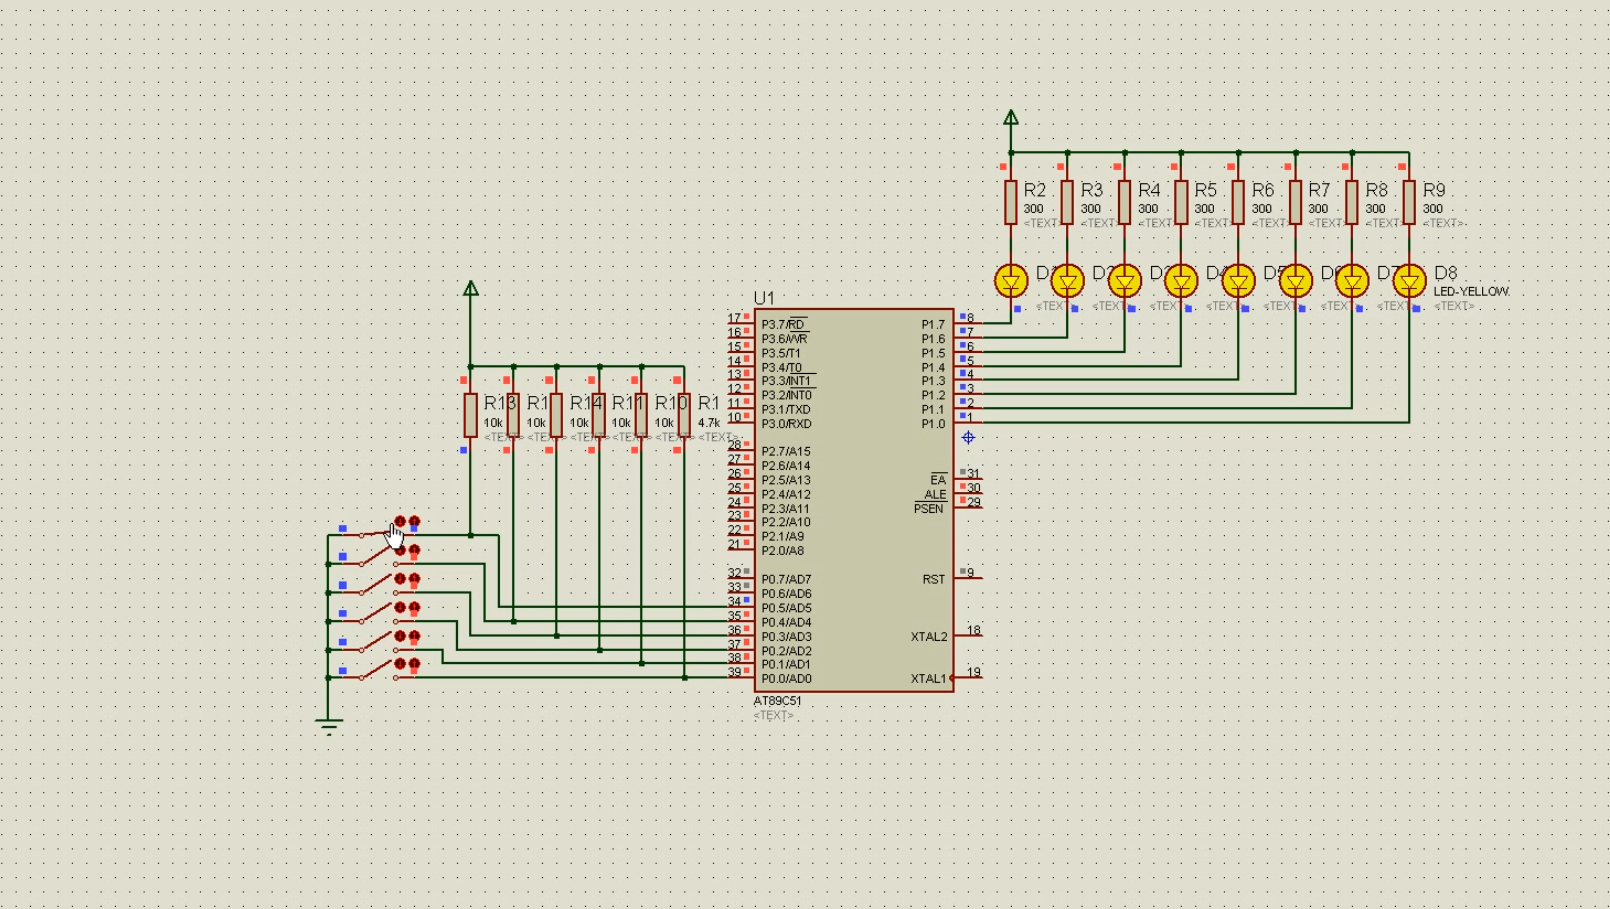Click the P1.7 pin label

click(933, 325)
